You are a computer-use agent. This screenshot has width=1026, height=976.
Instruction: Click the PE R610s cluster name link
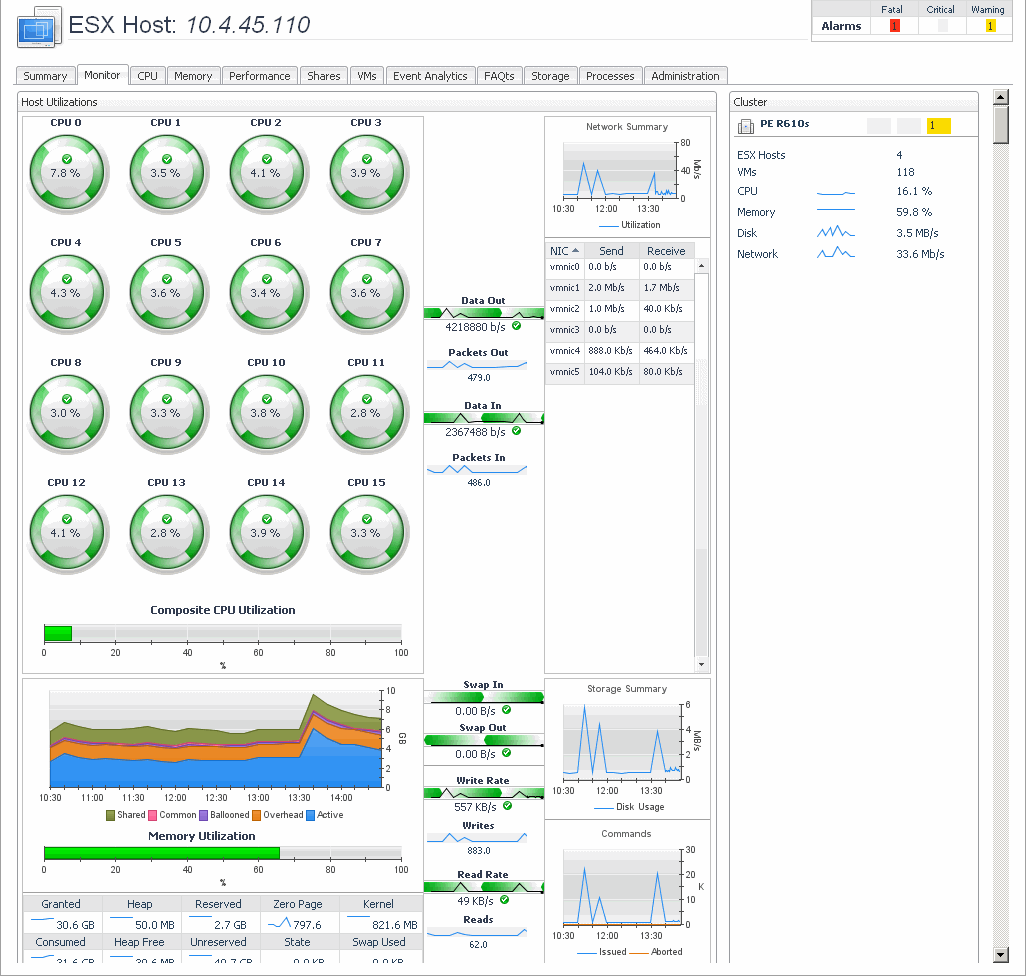pos(785,125)
